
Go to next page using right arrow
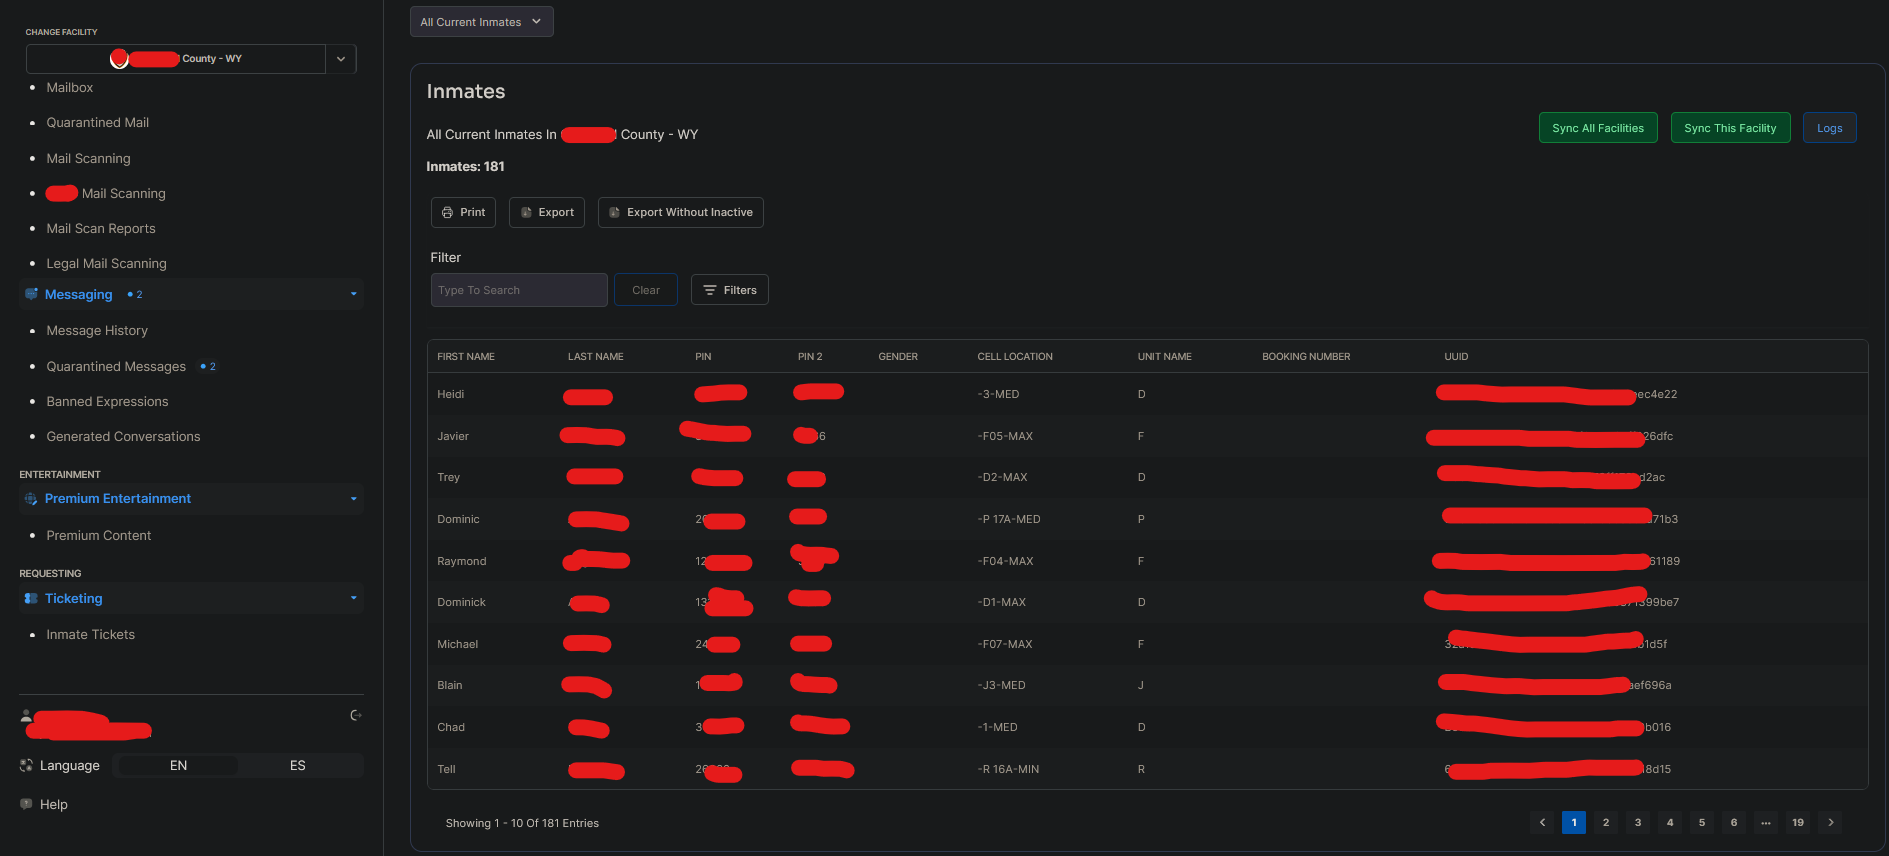[1830, 822]
